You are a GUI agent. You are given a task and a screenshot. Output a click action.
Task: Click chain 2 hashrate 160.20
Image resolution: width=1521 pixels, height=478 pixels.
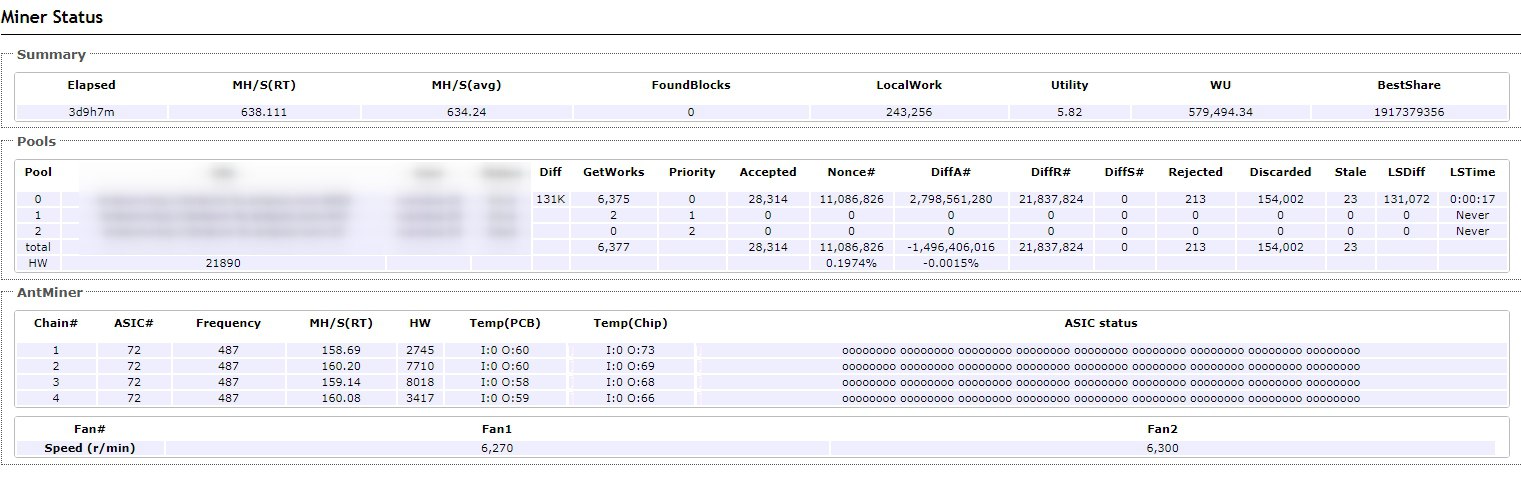(341, 366)
